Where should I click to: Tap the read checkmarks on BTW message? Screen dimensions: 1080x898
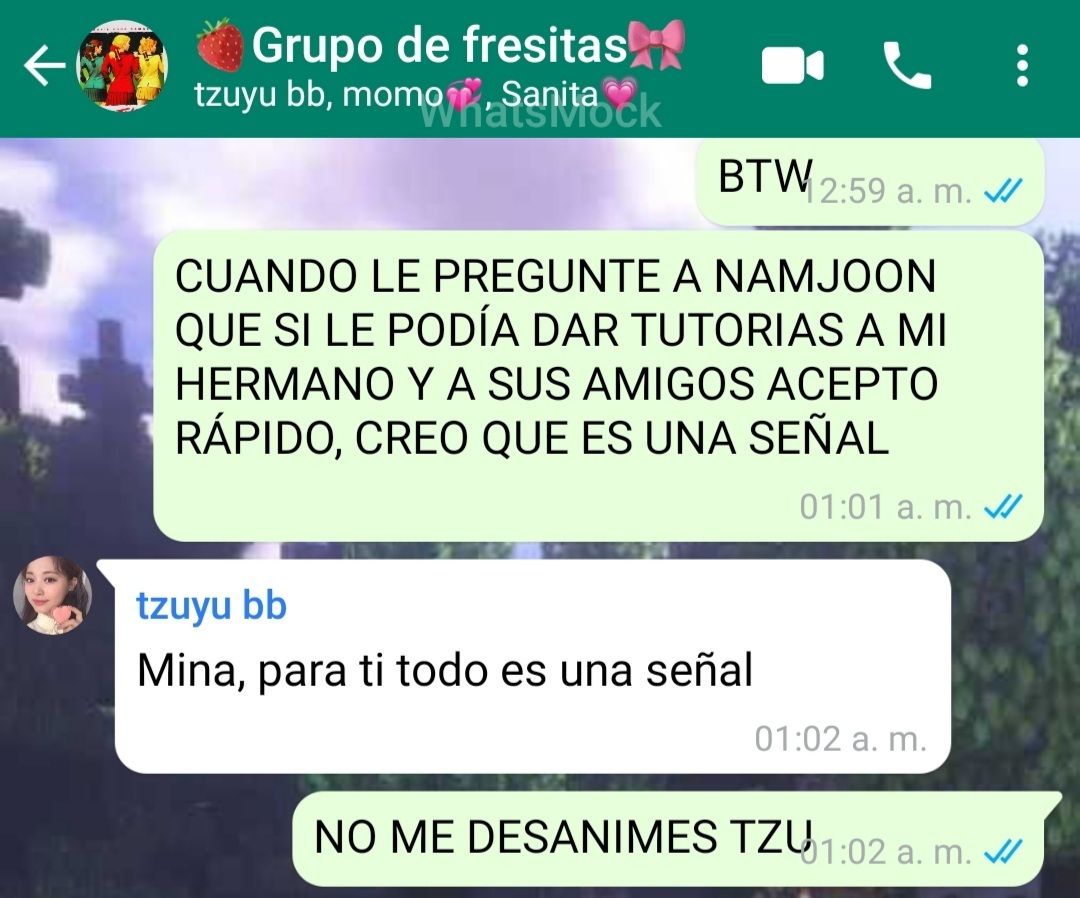tap(1004, 191)
